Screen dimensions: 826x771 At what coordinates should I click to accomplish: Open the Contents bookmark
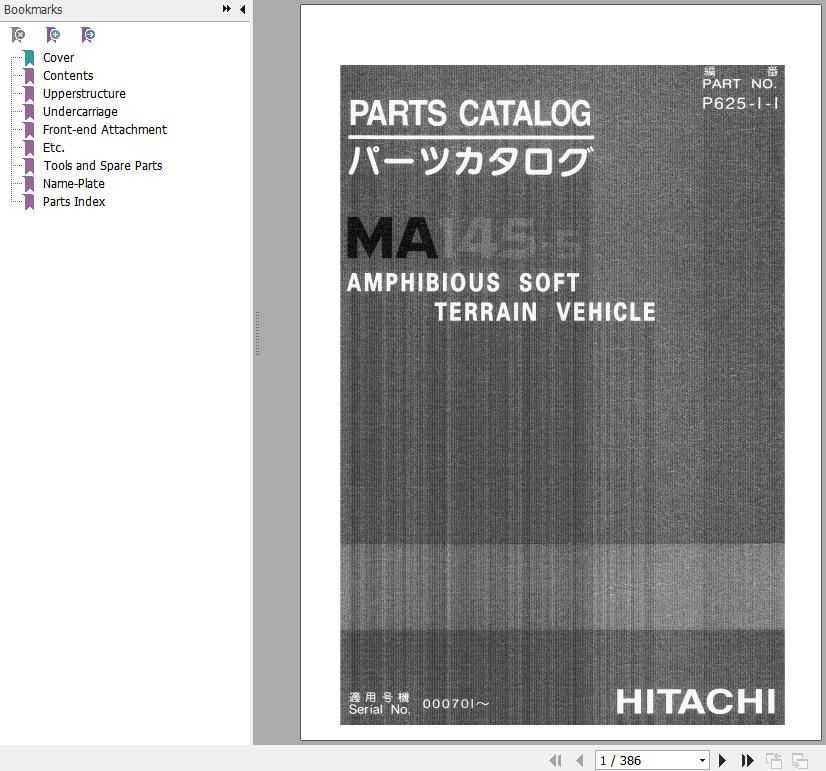click(68, 75)
